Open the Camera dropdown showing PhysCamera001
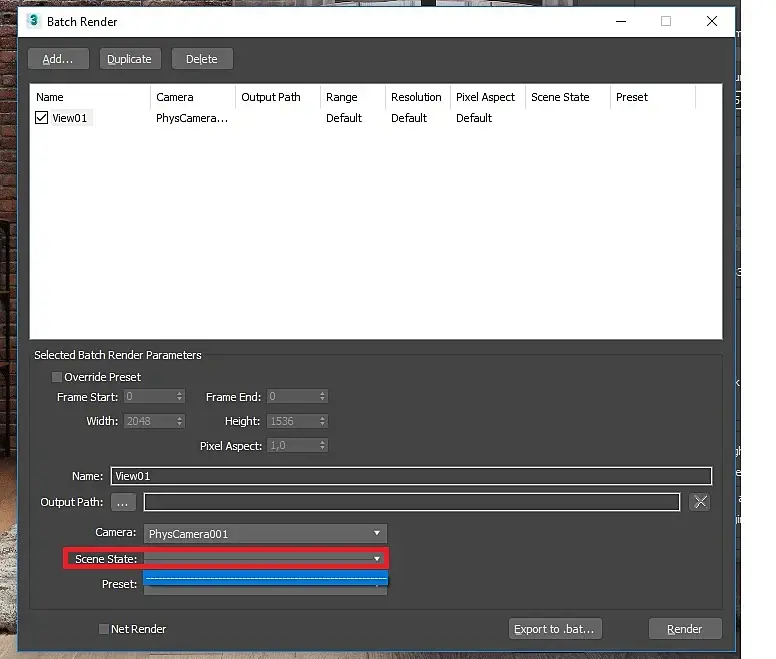The height and width of the screenshot is (659, 776). pyautogui.click(x=265, y=534)
